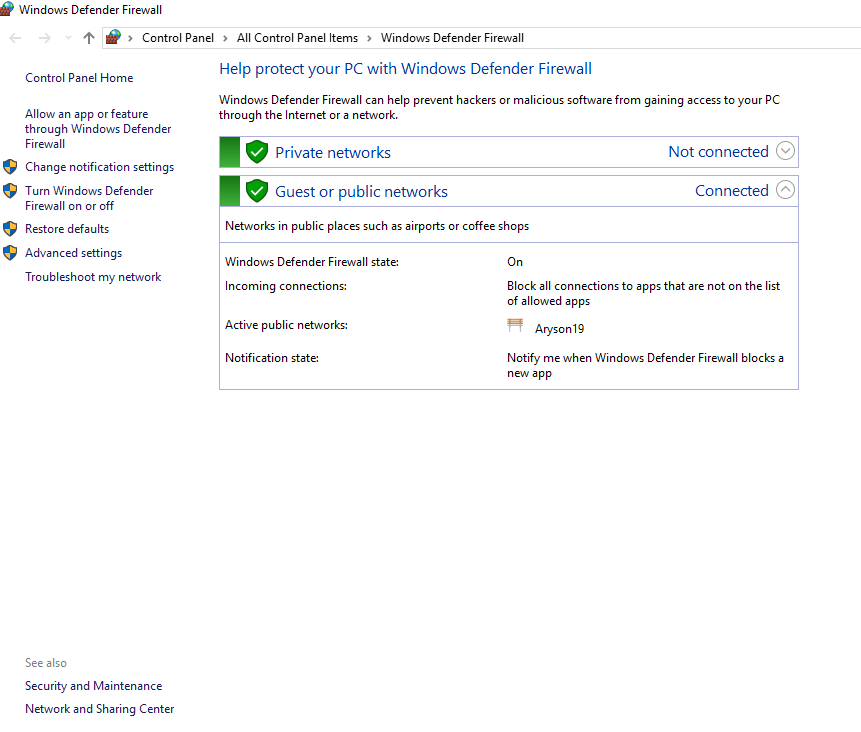Click Help protect your PC heading
The image size is (861, 732).
point(405,69)
